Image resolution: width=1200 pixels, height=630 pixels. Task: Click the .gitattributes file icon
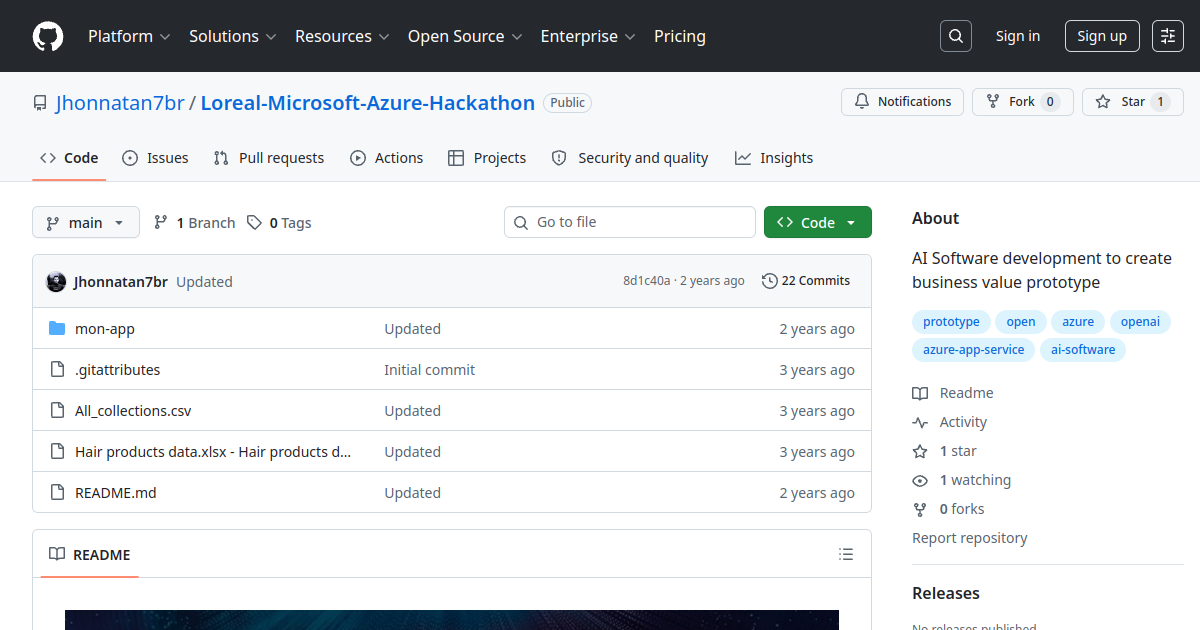pyautogui.click(x=57, y=370)
